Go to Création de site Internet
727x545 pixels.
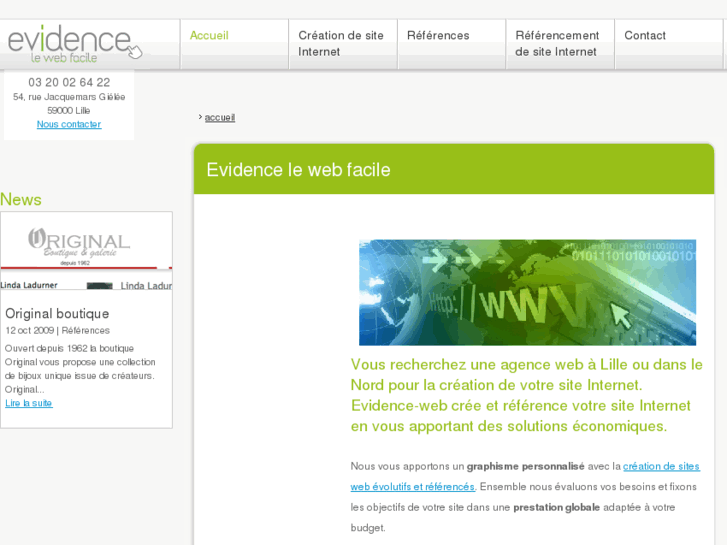coord(341,44)
